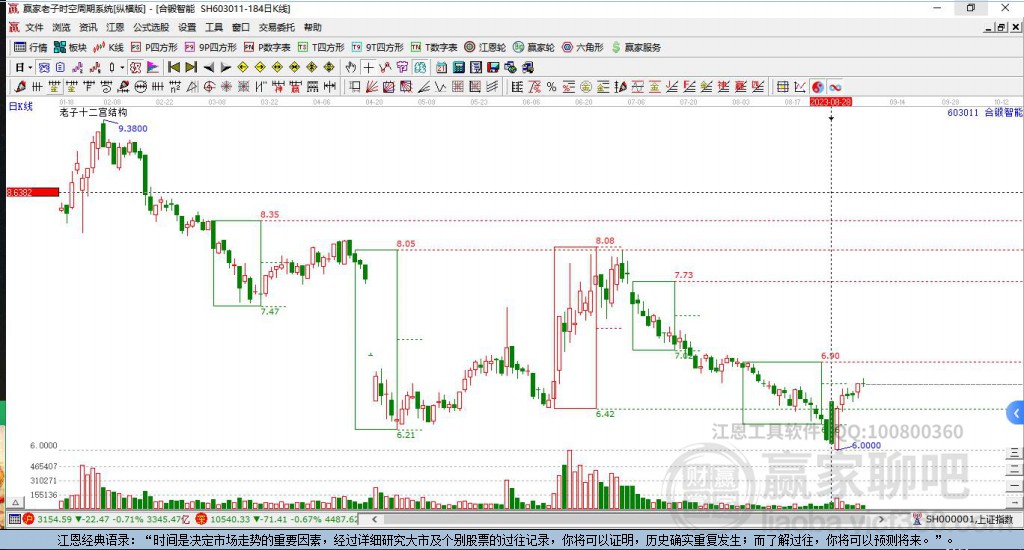Move chart left with black arrow

208,67
